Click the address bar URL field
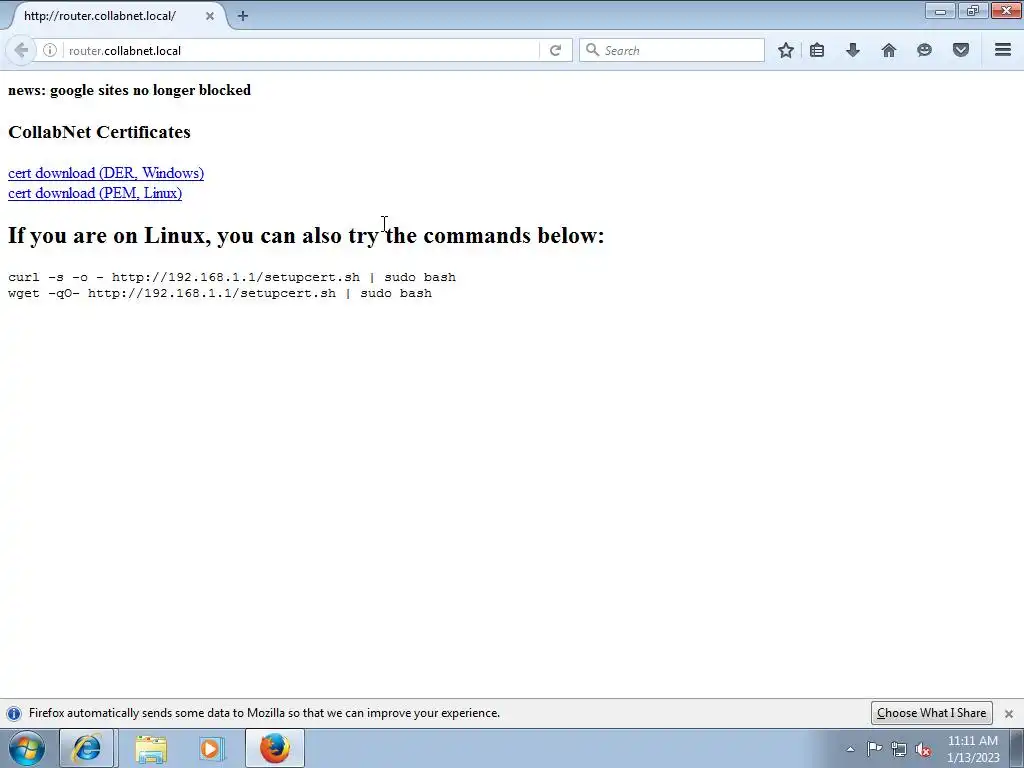 click(300, 50)
